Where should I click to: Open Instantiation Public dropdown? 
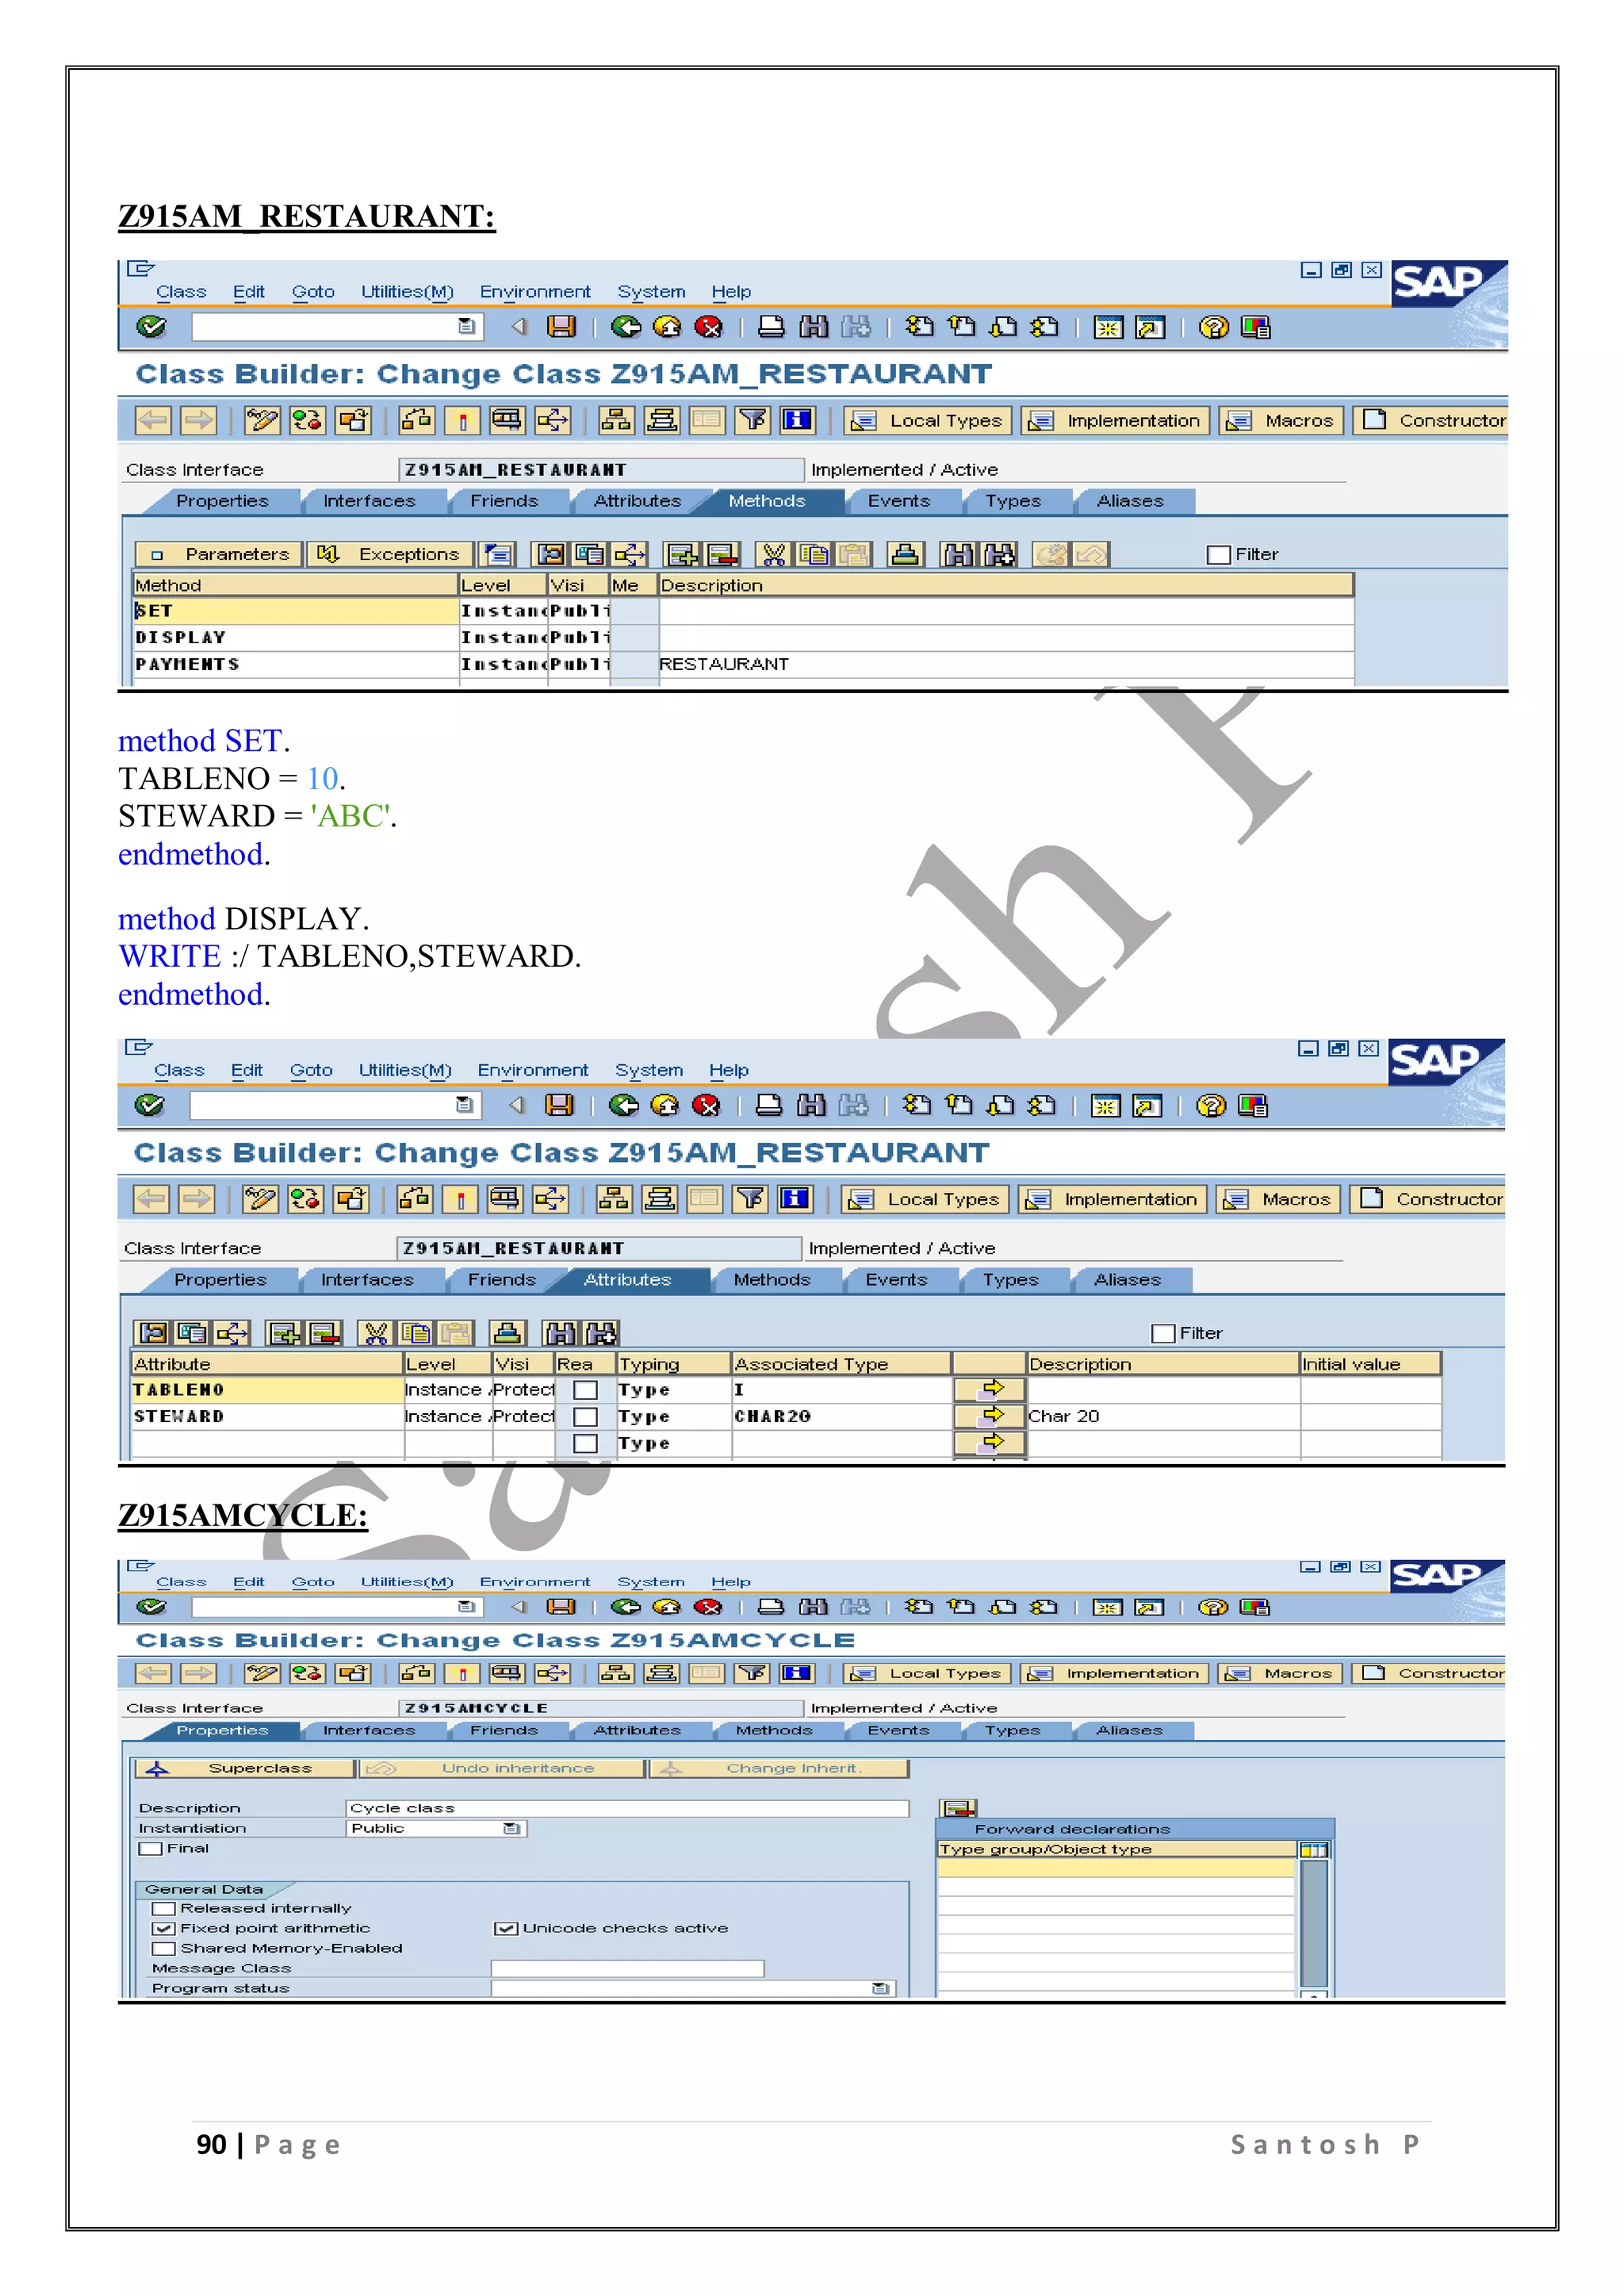[x=512, y=1829]
